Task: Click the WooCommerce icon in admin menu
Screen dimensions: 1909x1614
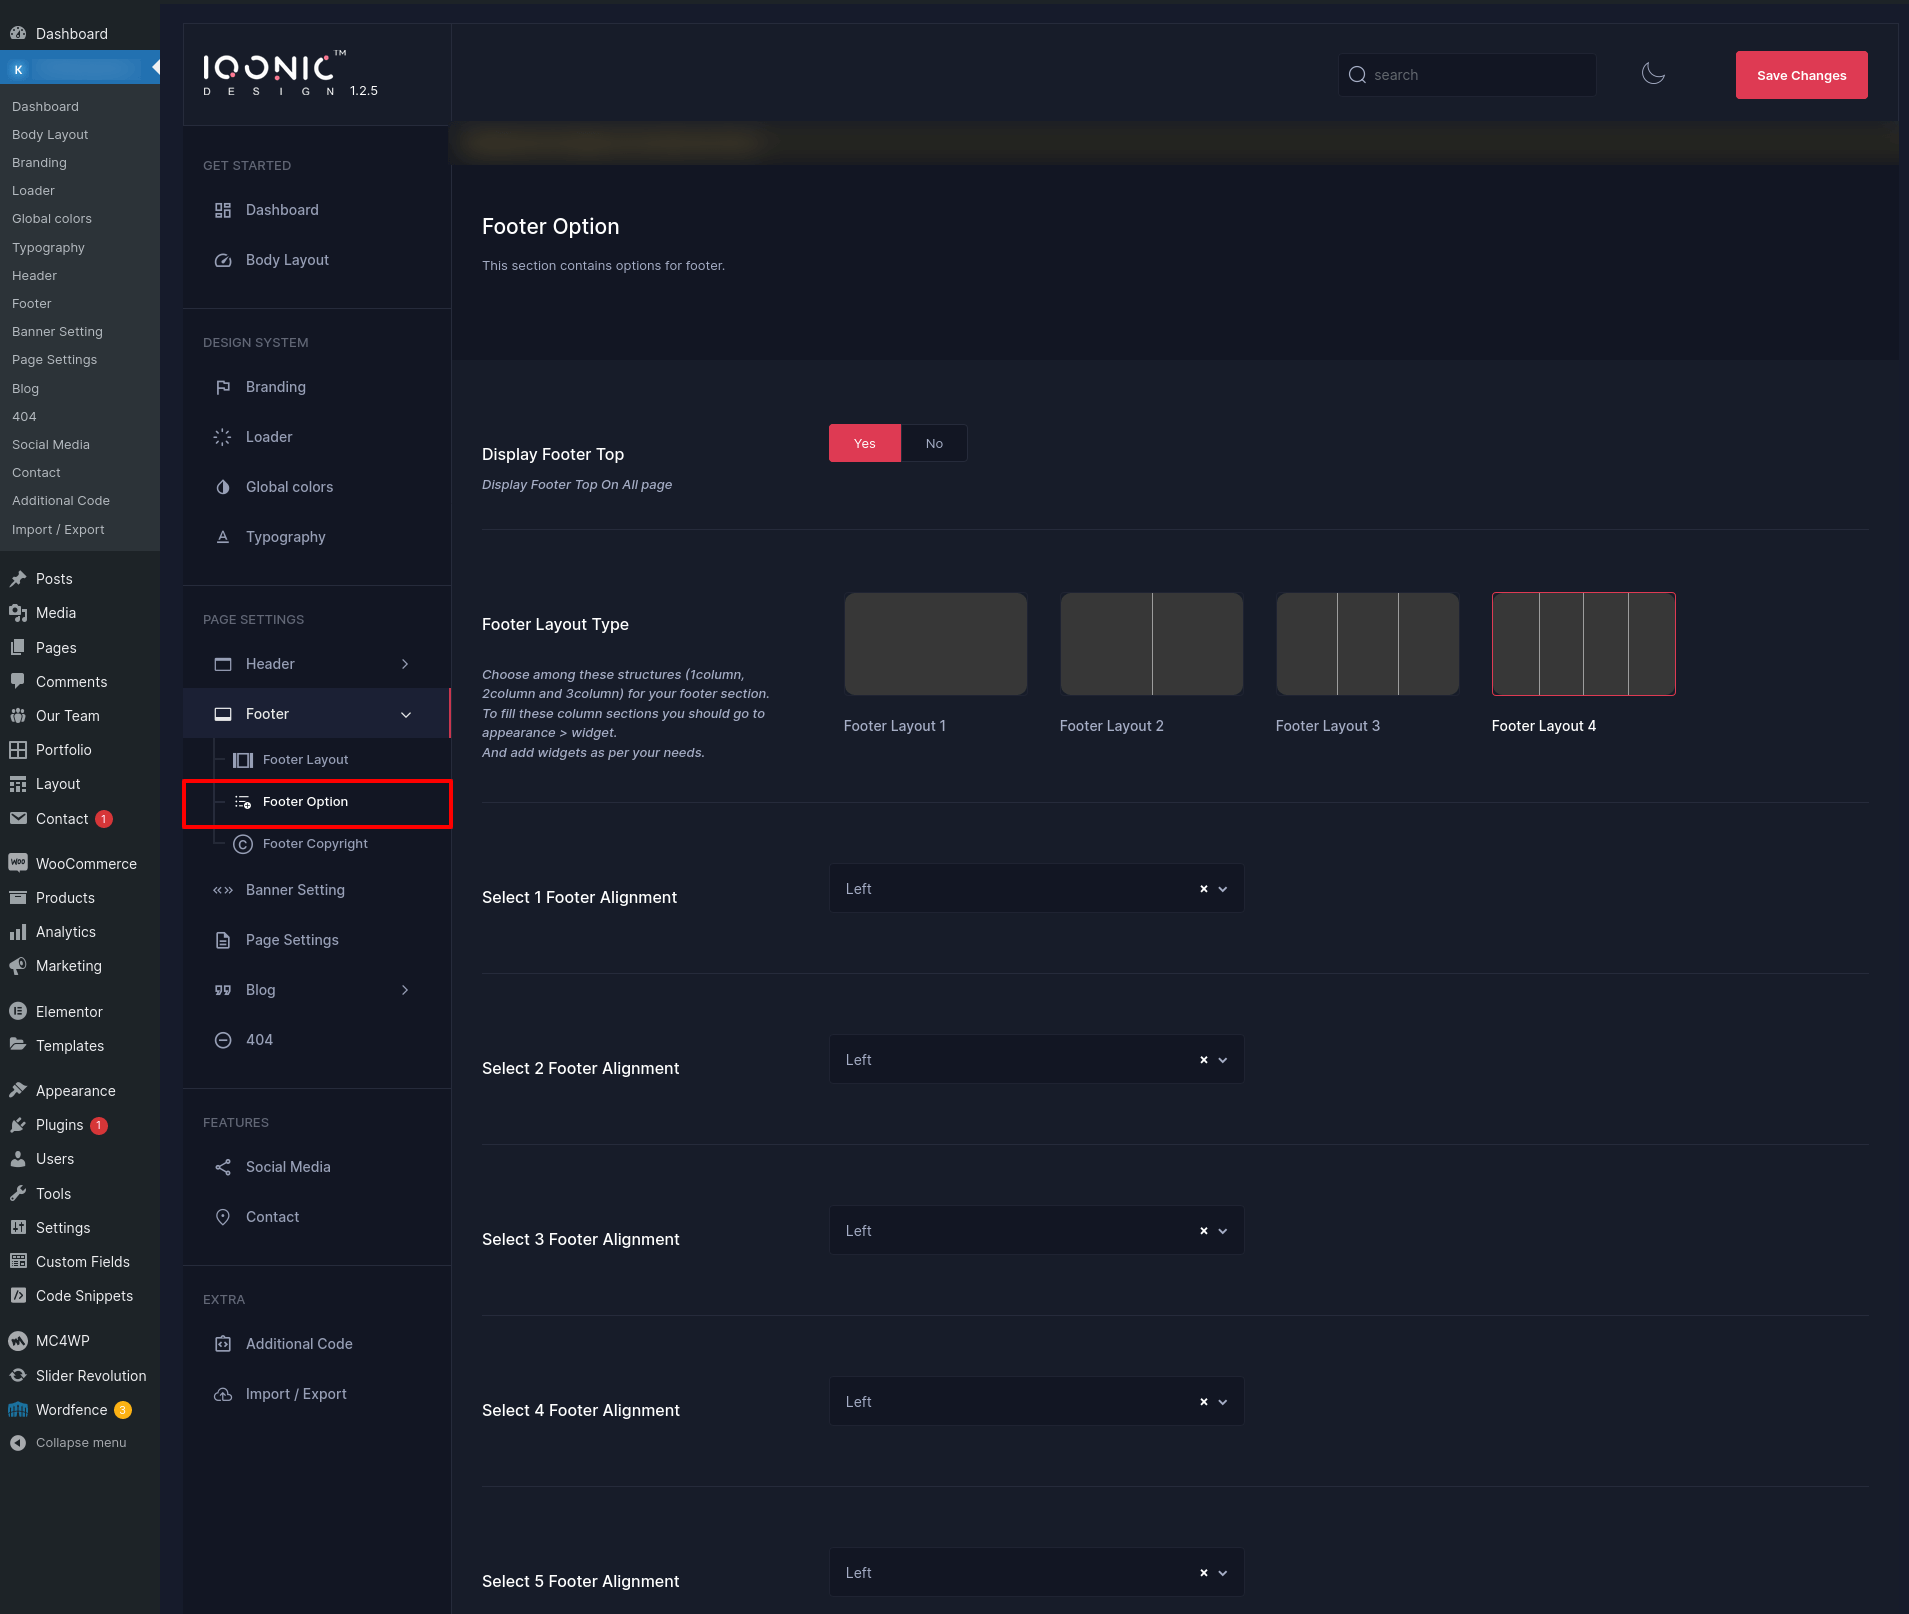Action: [18, 863]
